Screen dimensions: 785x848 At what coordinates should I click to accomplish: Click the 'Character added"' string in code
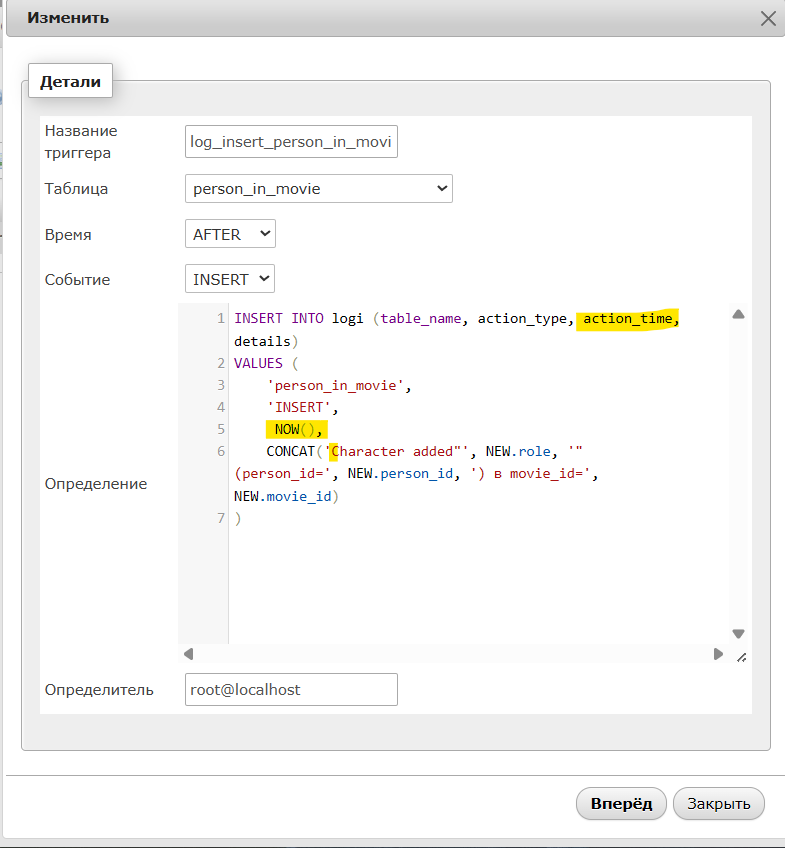click(x=396, y=451)
